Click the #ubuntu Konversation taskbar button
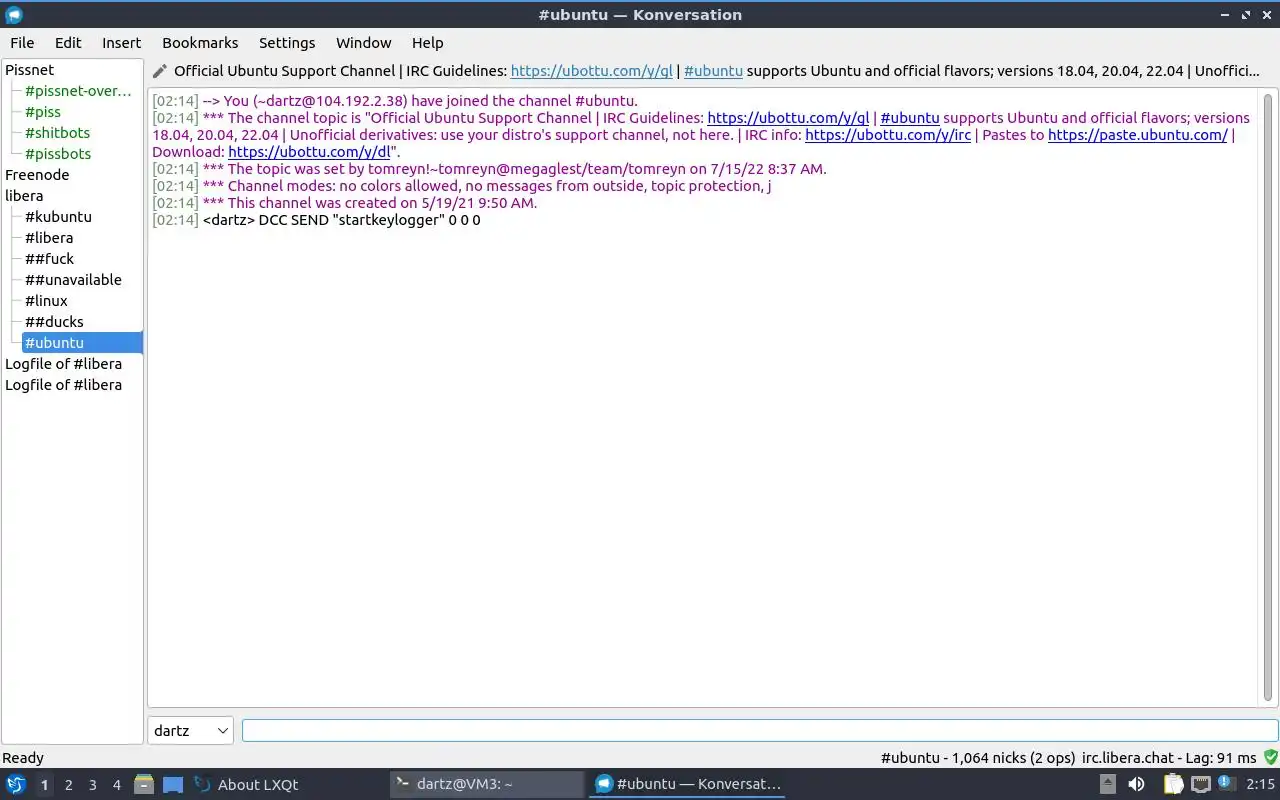 [x=688, y=784]
